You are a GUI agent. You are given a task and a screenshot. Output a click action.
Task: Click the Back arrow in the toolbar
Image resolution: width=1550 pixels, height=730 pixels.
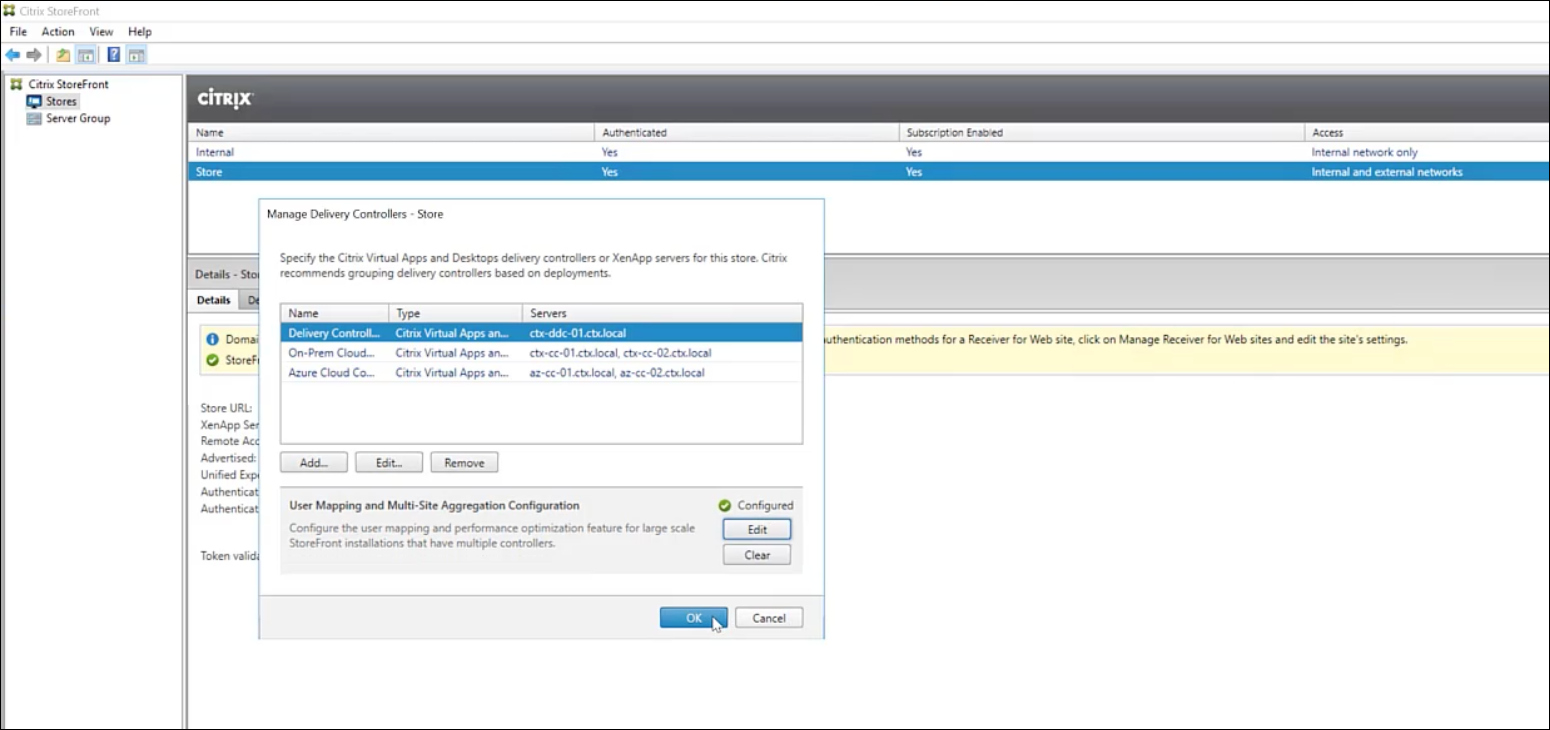pos(12,55)
